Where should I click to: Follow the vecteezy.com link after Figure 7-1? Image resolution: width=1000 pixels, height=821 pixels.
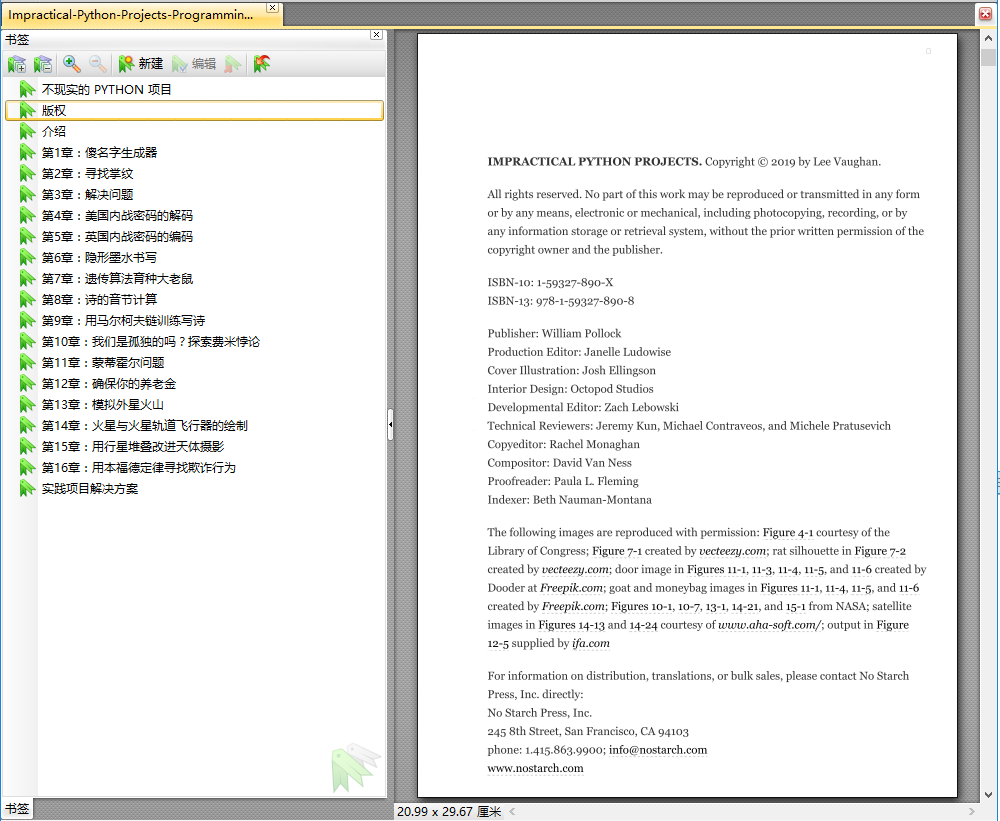click(x=732, y=551)
